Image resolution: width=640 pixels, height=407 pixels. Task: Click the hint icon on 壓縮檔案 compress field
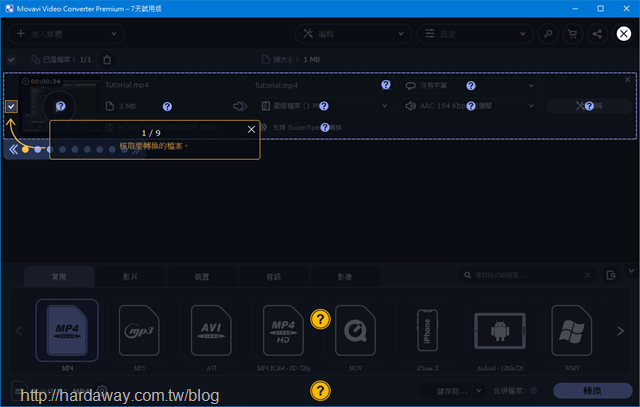(324, 106)
